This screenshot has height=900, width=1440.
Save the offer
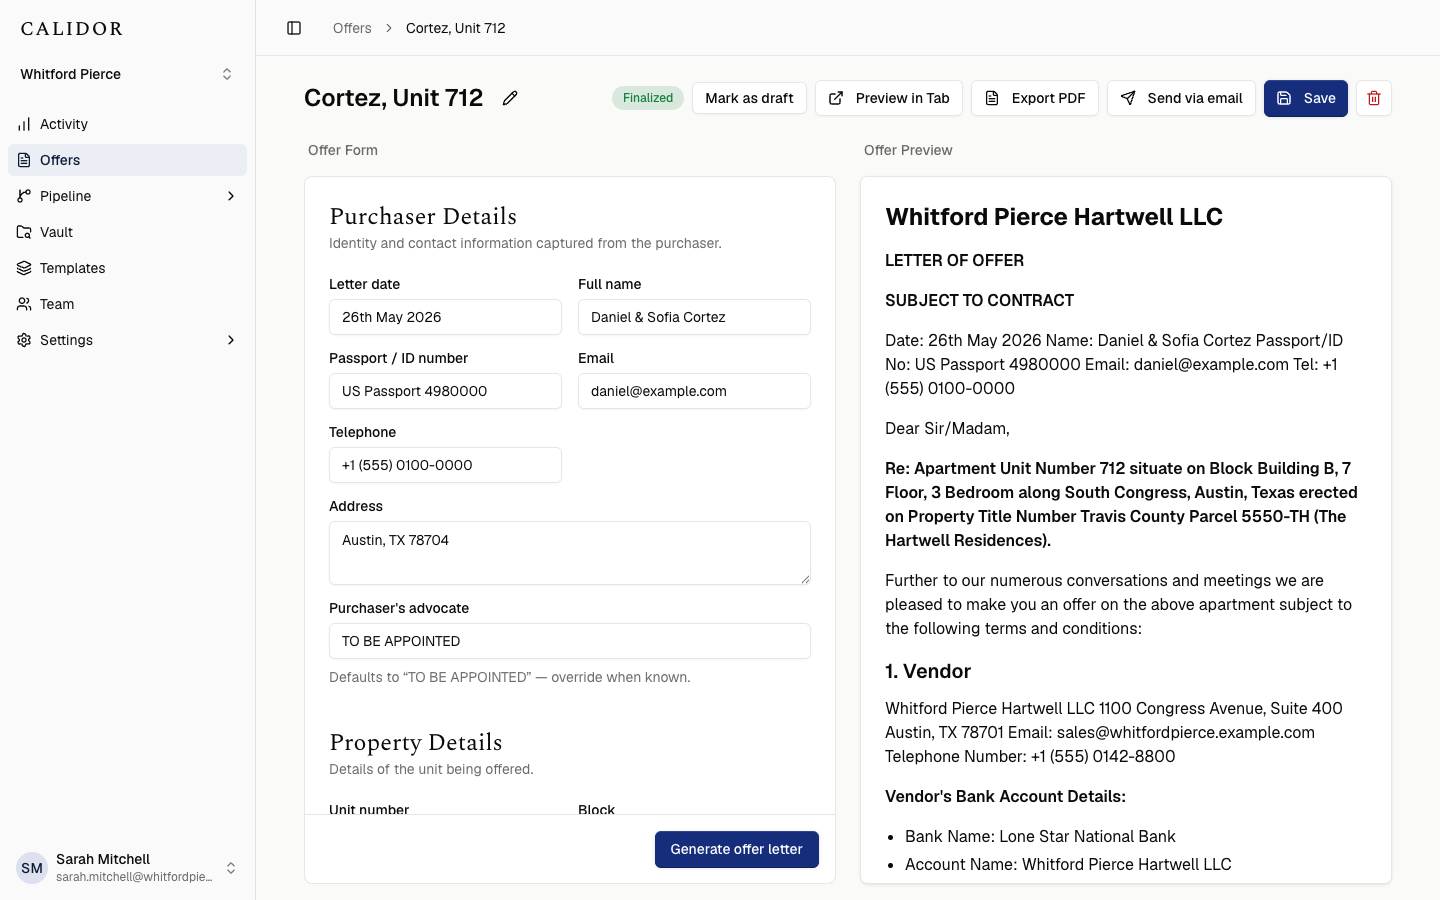click(x=1306, y=98)
